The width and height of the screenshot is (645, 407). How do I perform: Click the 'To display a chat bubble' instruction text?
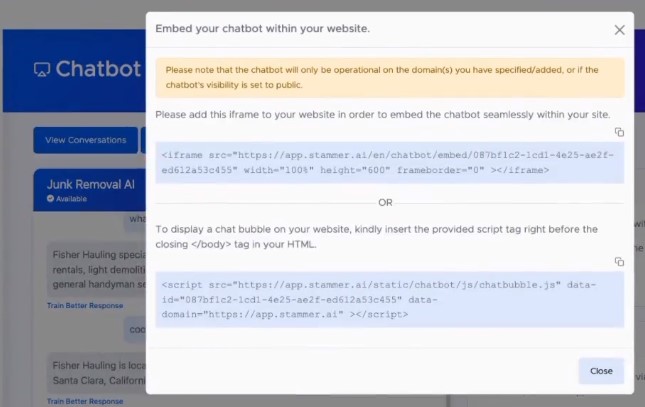(x=376, y=237)
